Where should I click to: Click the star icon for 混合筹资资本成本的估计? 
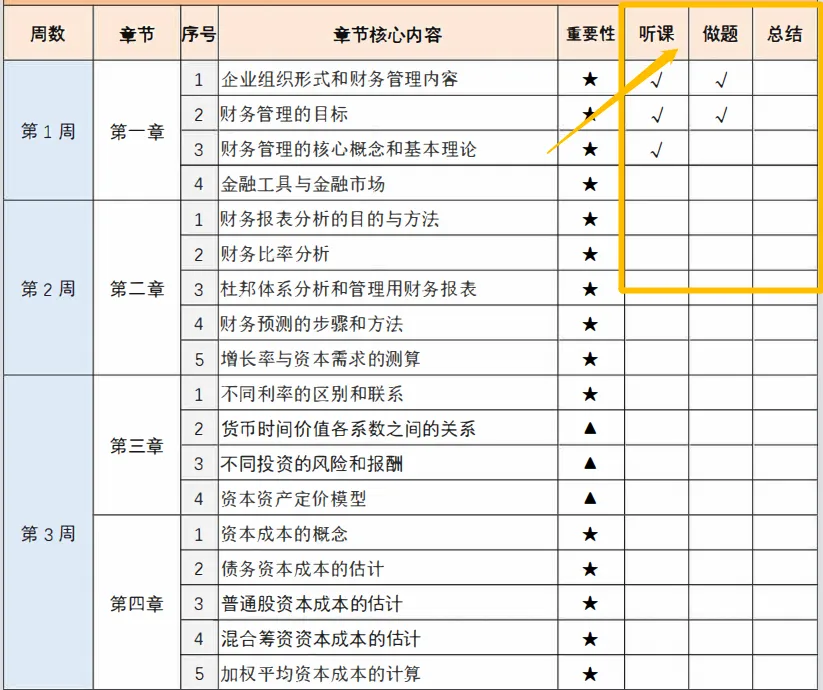click(x=590, y=639)
